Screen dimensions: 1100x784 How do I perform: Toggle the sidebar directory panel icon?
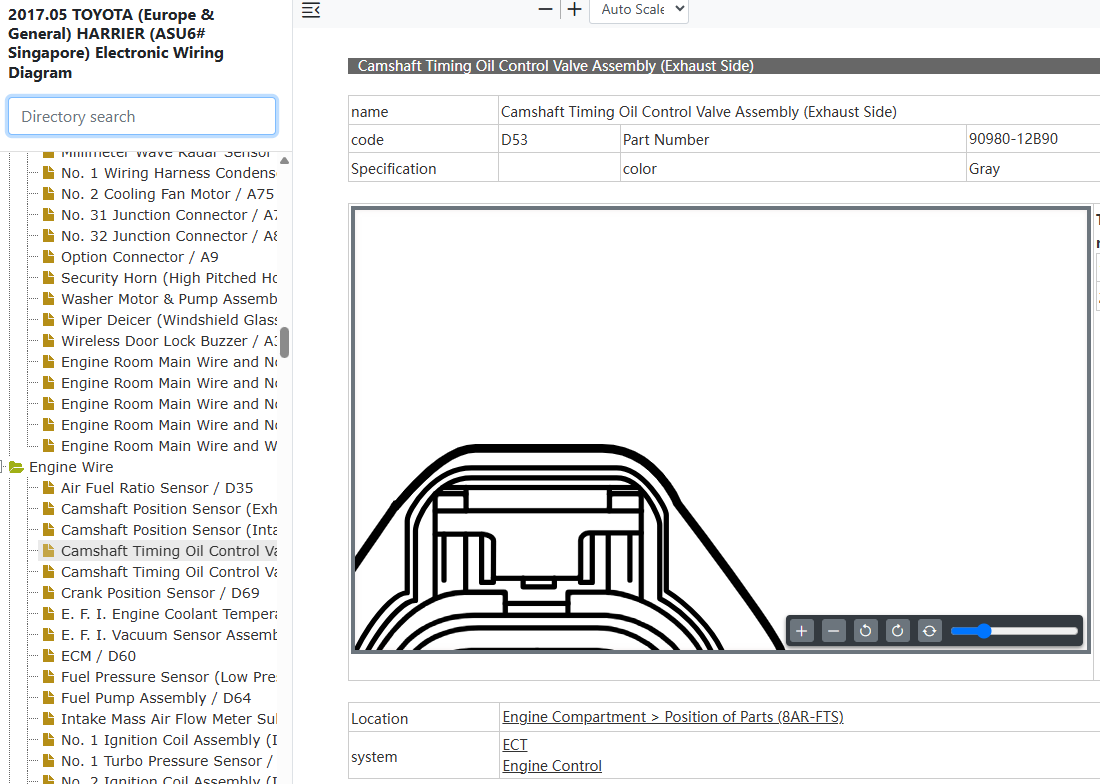(x=311, y=10)
